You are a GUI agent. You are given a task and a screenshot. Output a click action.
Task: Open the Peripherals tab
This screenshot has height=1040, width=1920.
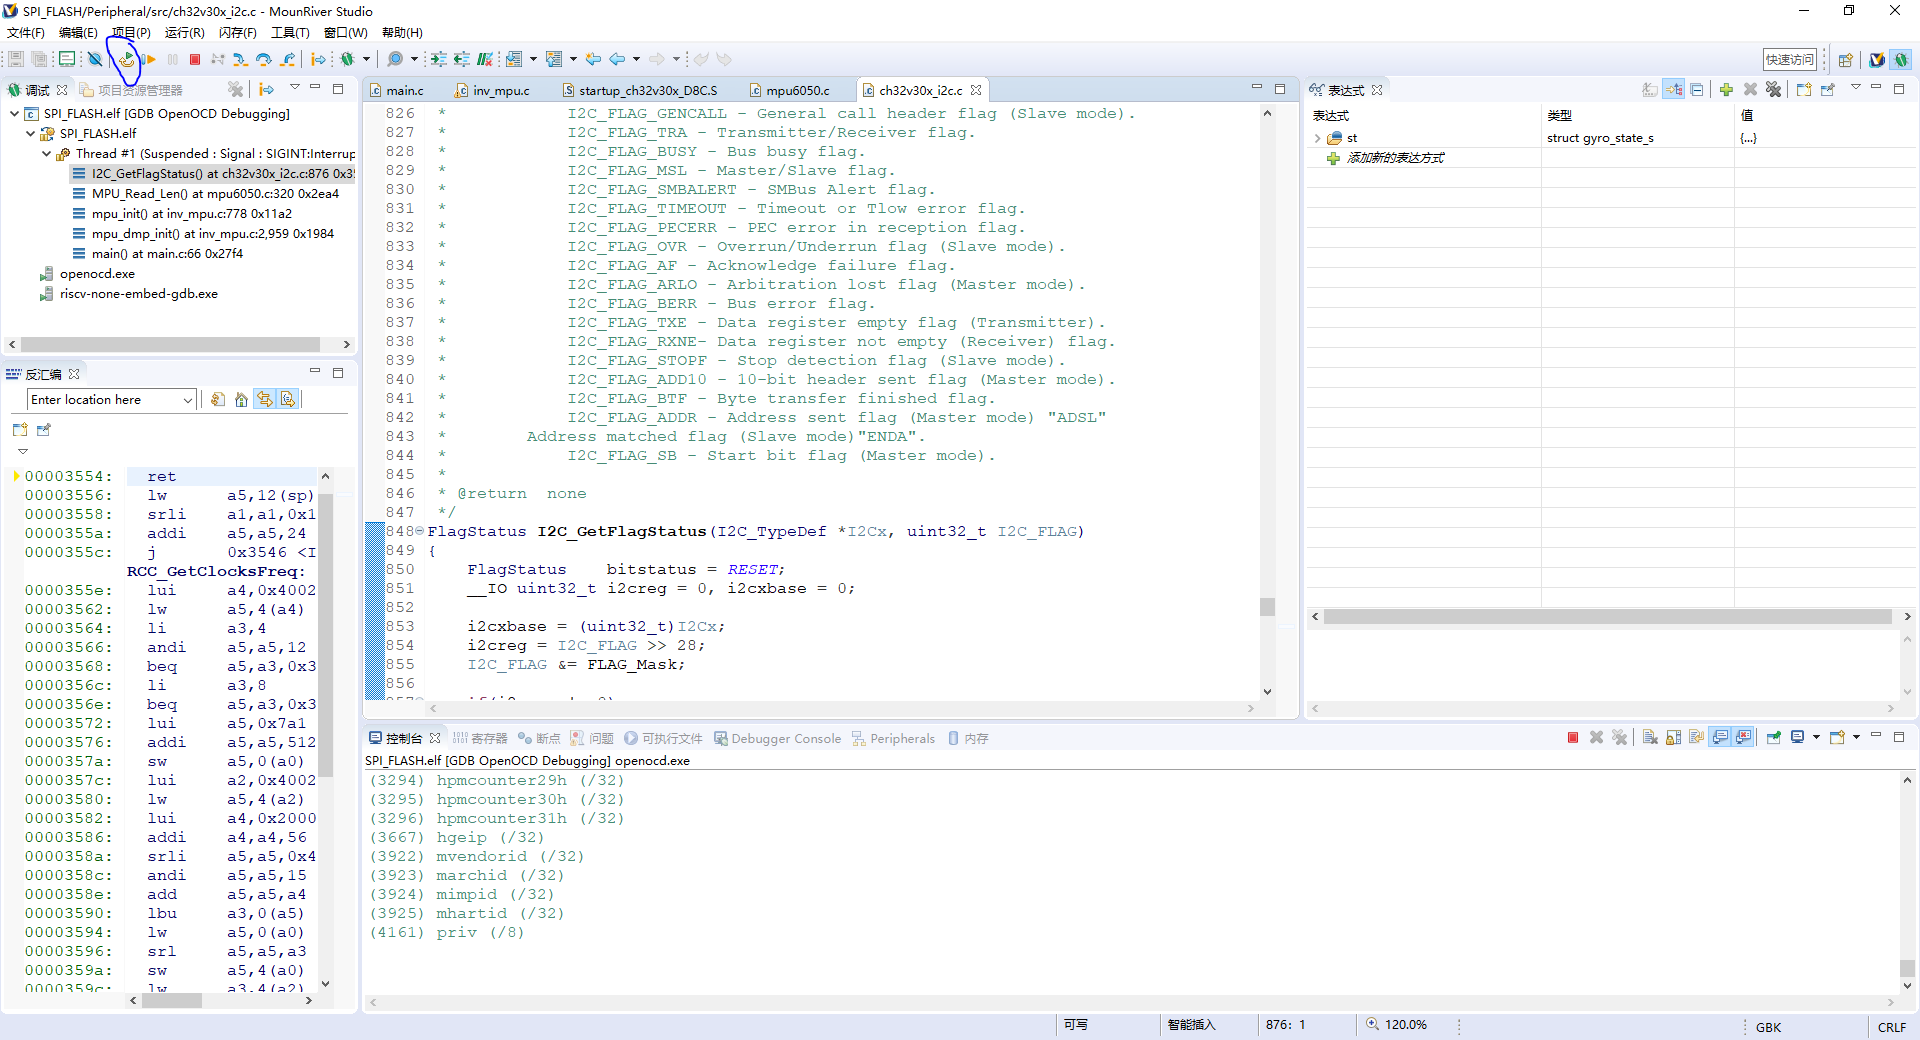[893, 739]
